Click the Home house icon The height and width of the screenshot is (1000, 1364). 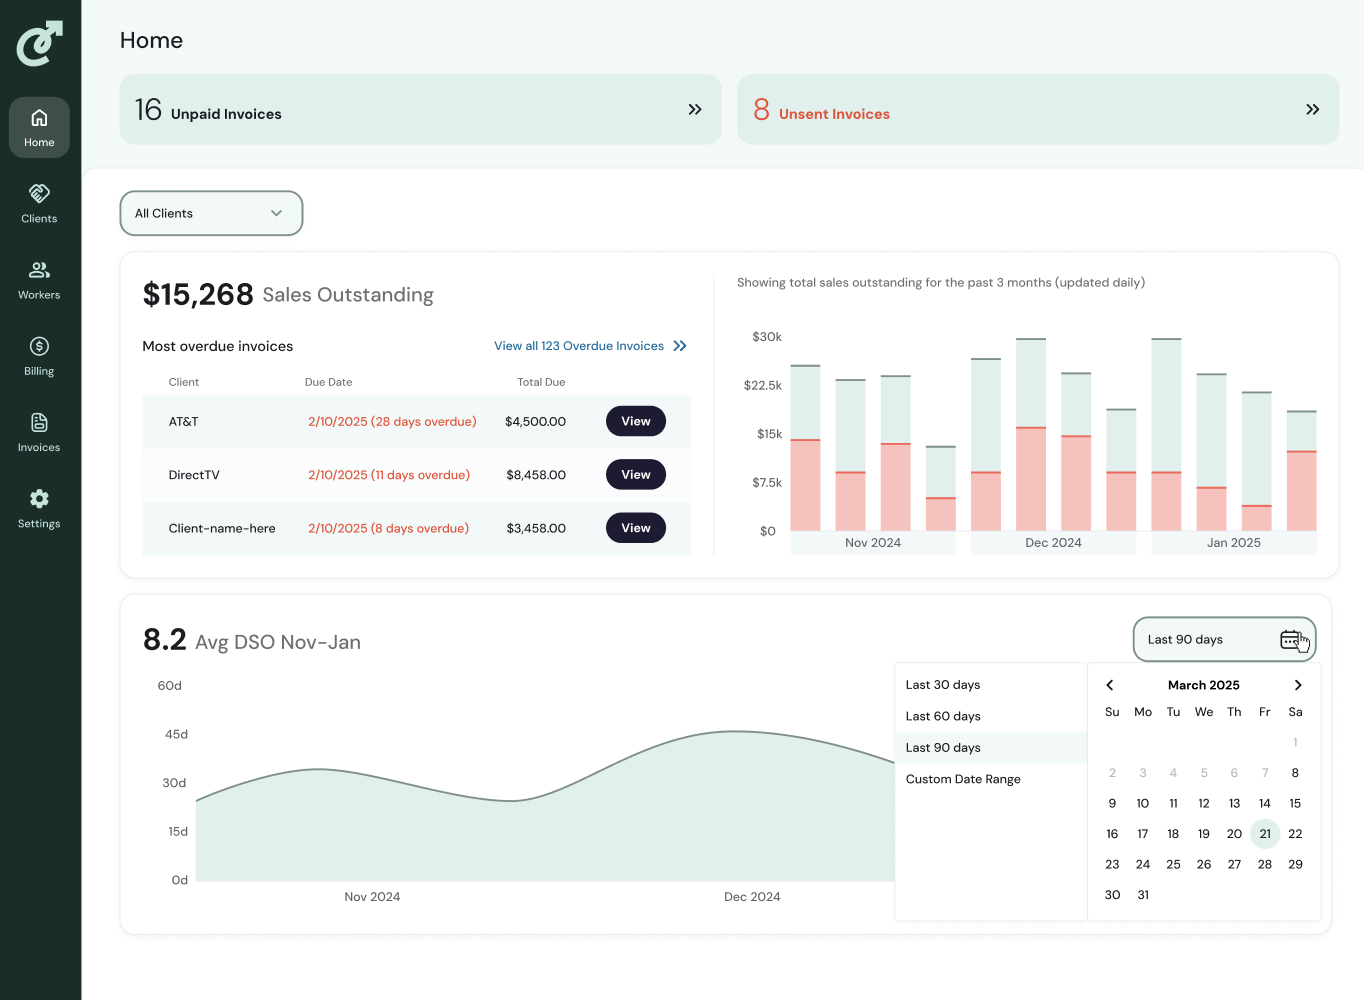coord(39,117)
